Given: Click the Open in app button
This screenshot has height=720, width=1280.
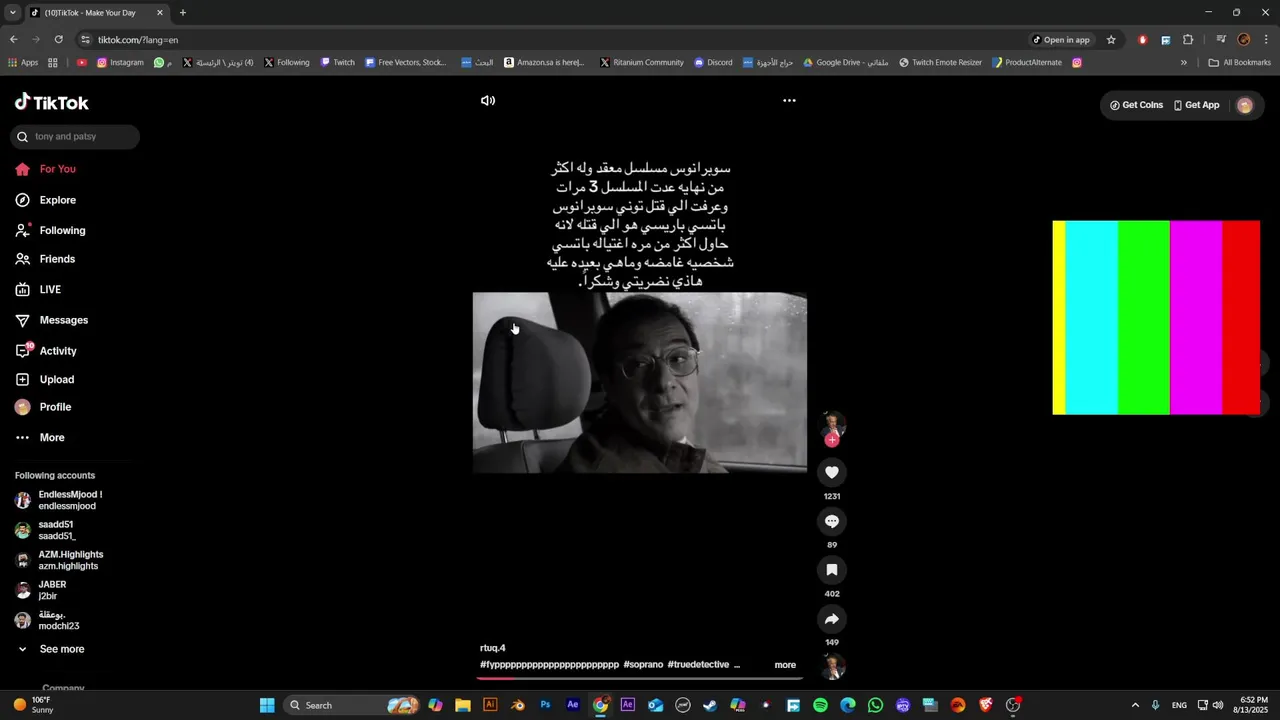Looking at the screenshot, I should 1061,40.
